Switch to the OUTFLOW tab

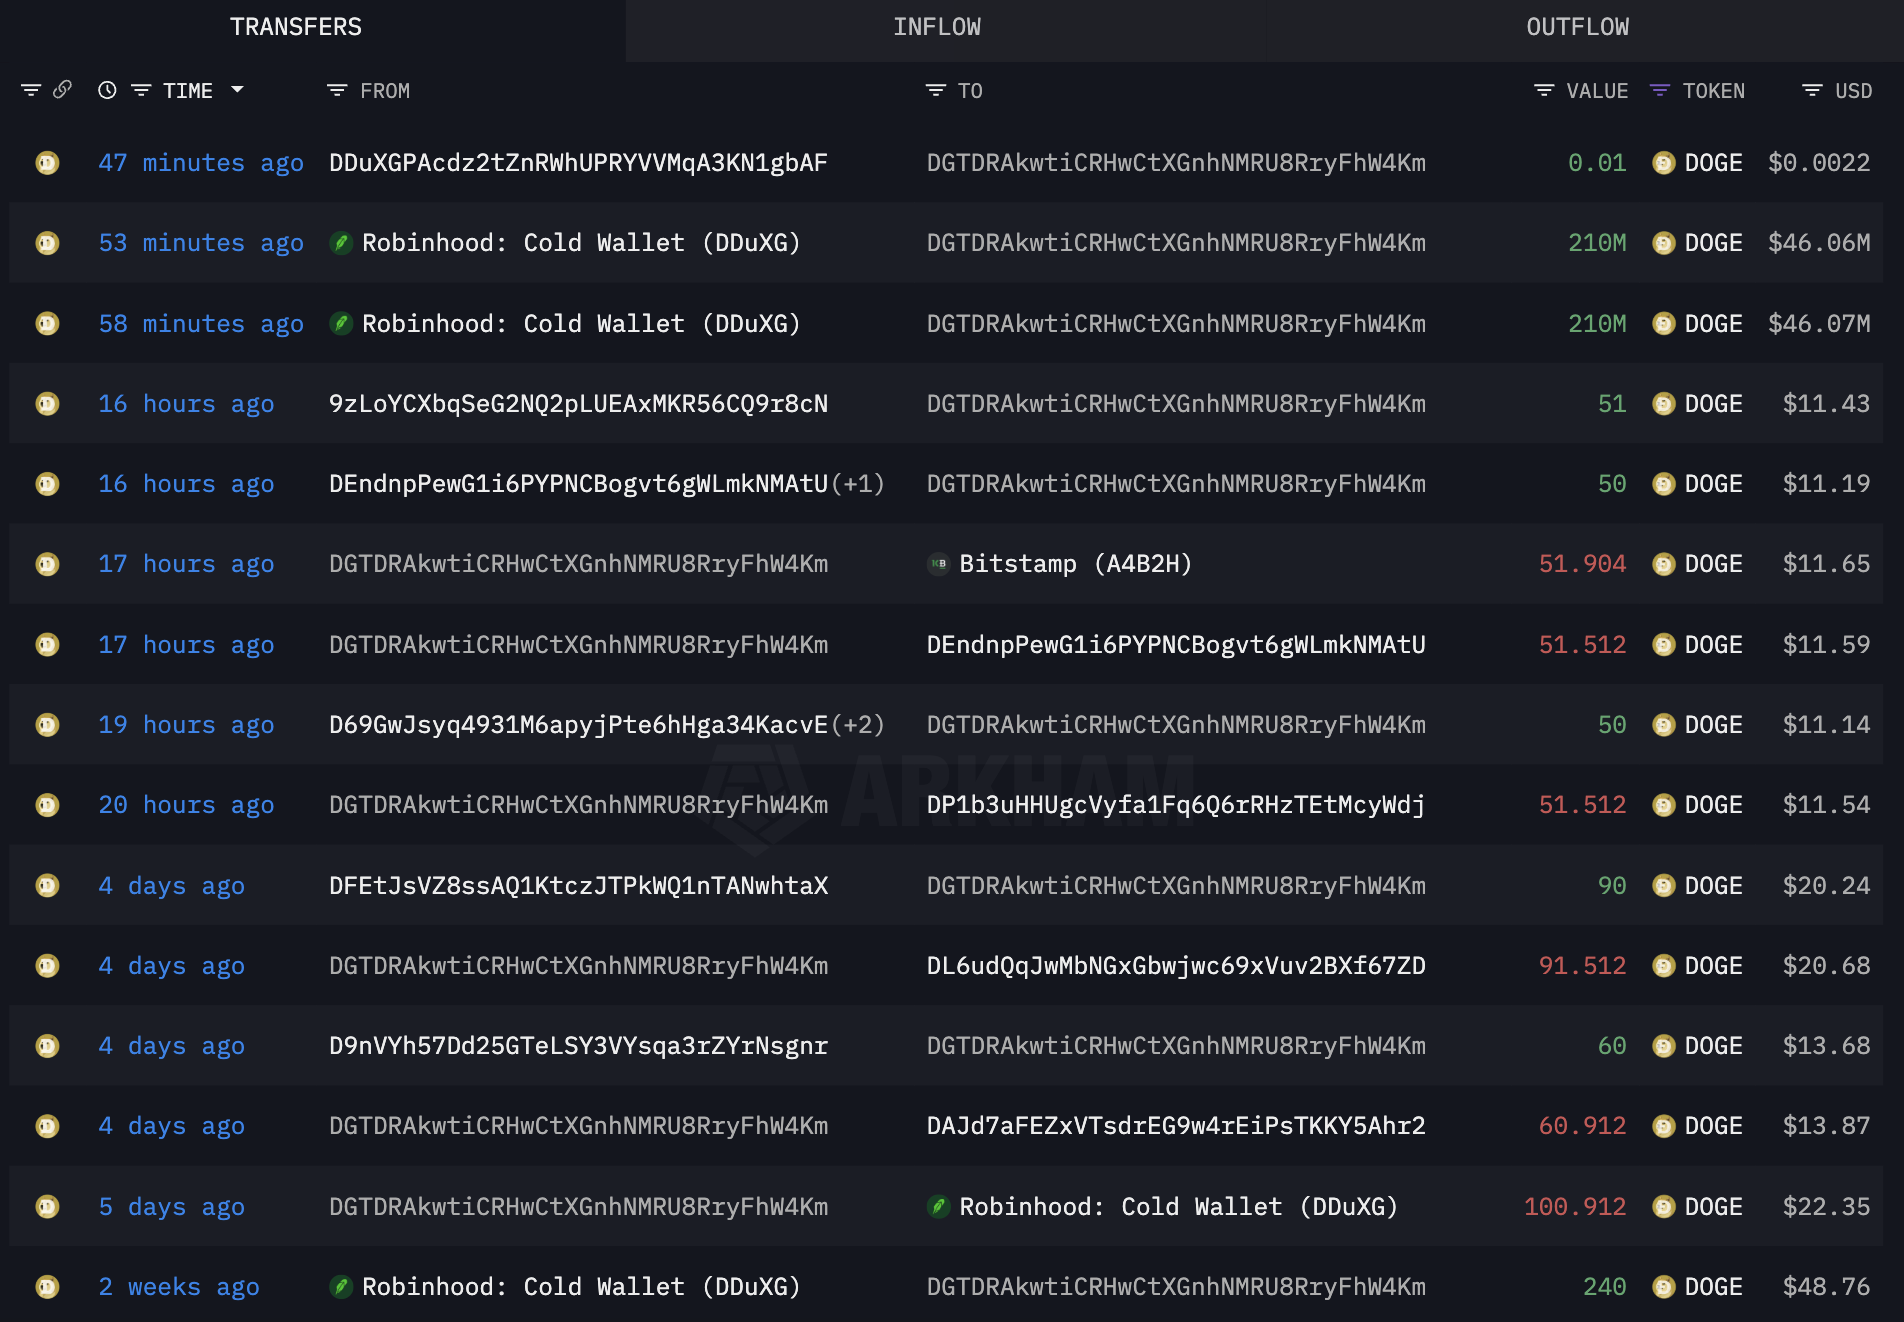(1577, 27)
